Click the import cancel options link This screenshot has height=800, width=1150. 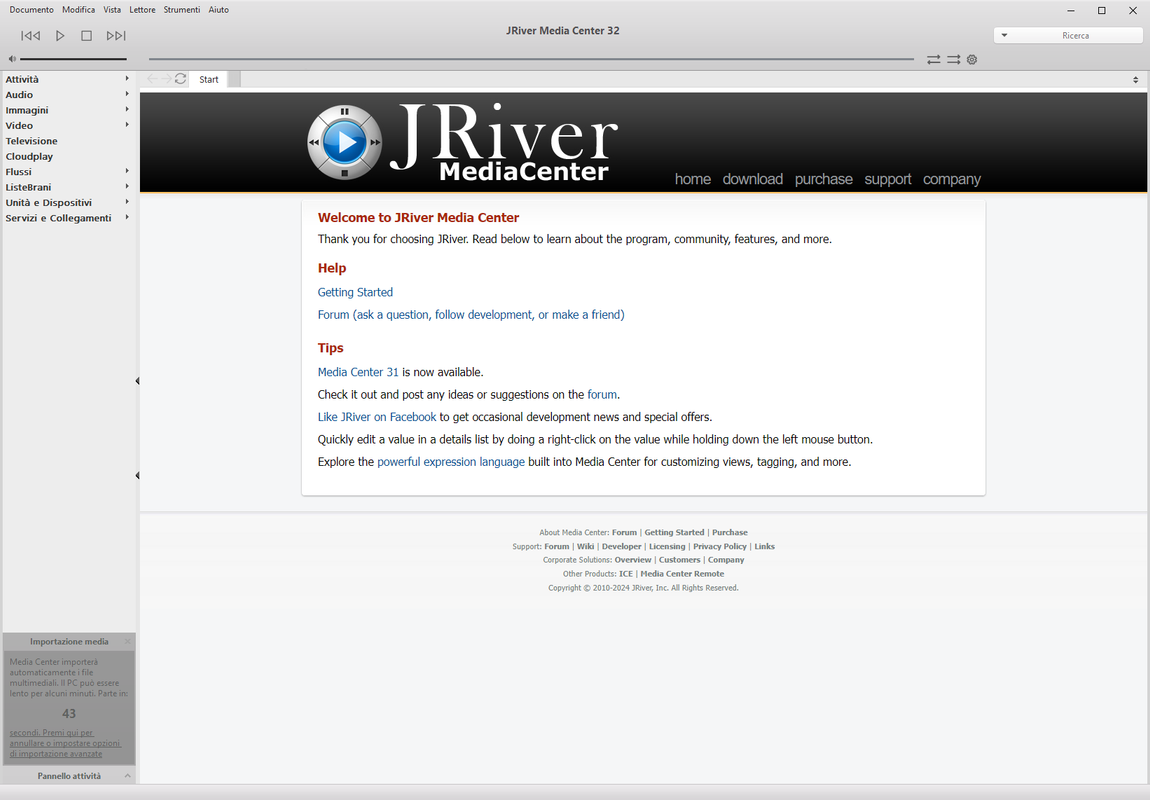(65, 743)
